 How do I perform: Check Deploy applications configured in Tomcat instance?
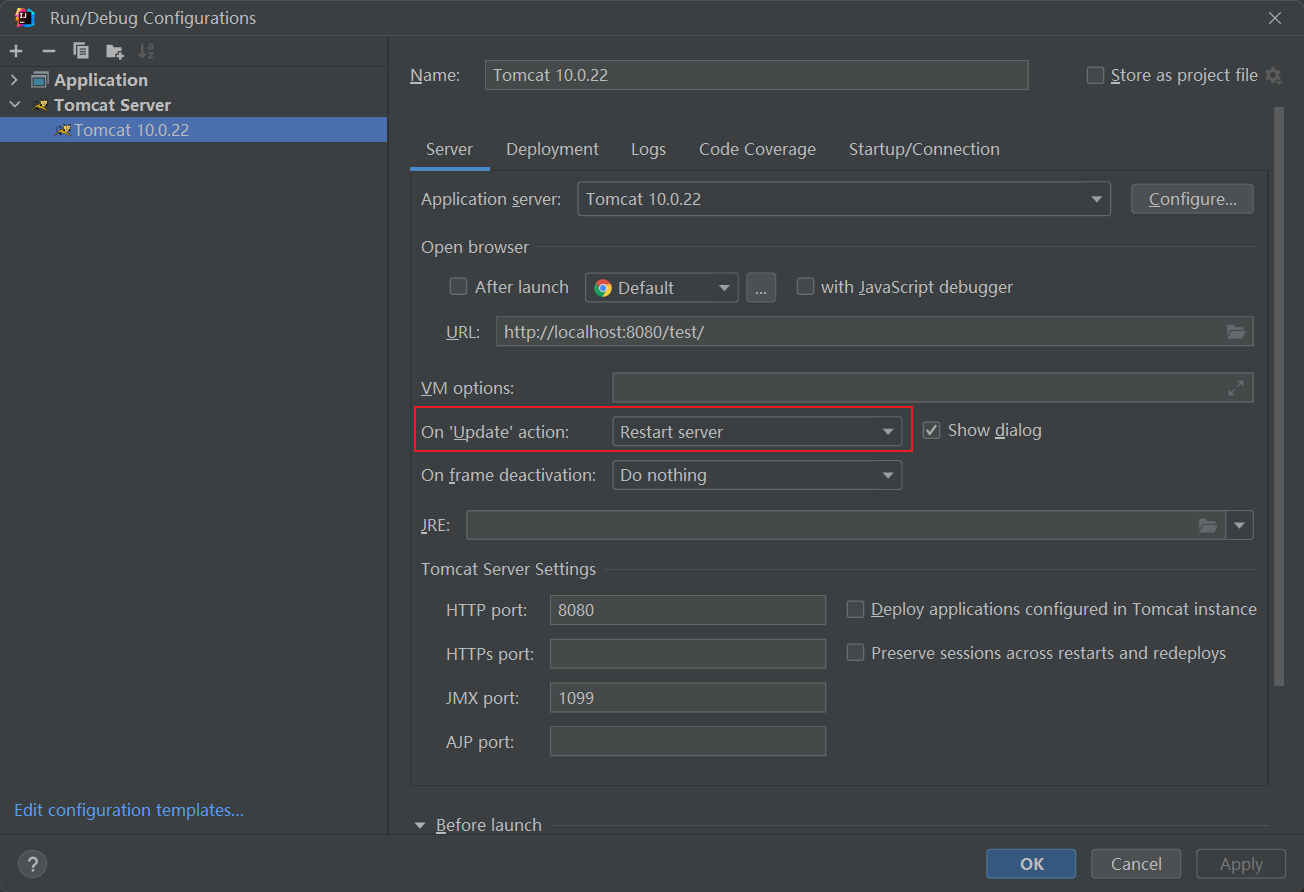tap(855, 609)
